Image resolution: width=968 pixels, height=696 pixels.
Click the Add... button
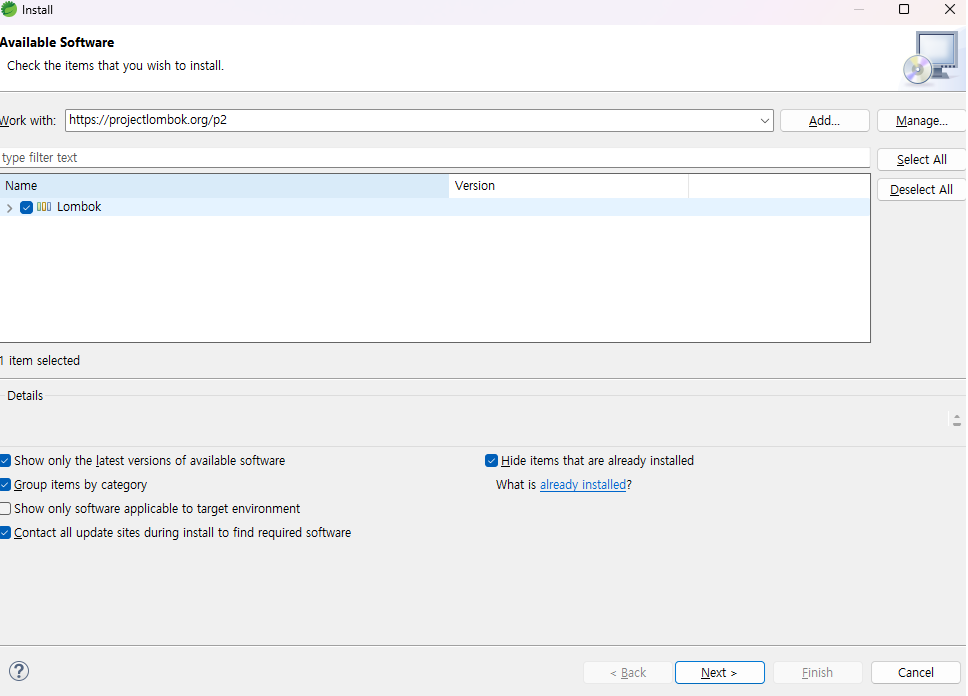(825, 120)
